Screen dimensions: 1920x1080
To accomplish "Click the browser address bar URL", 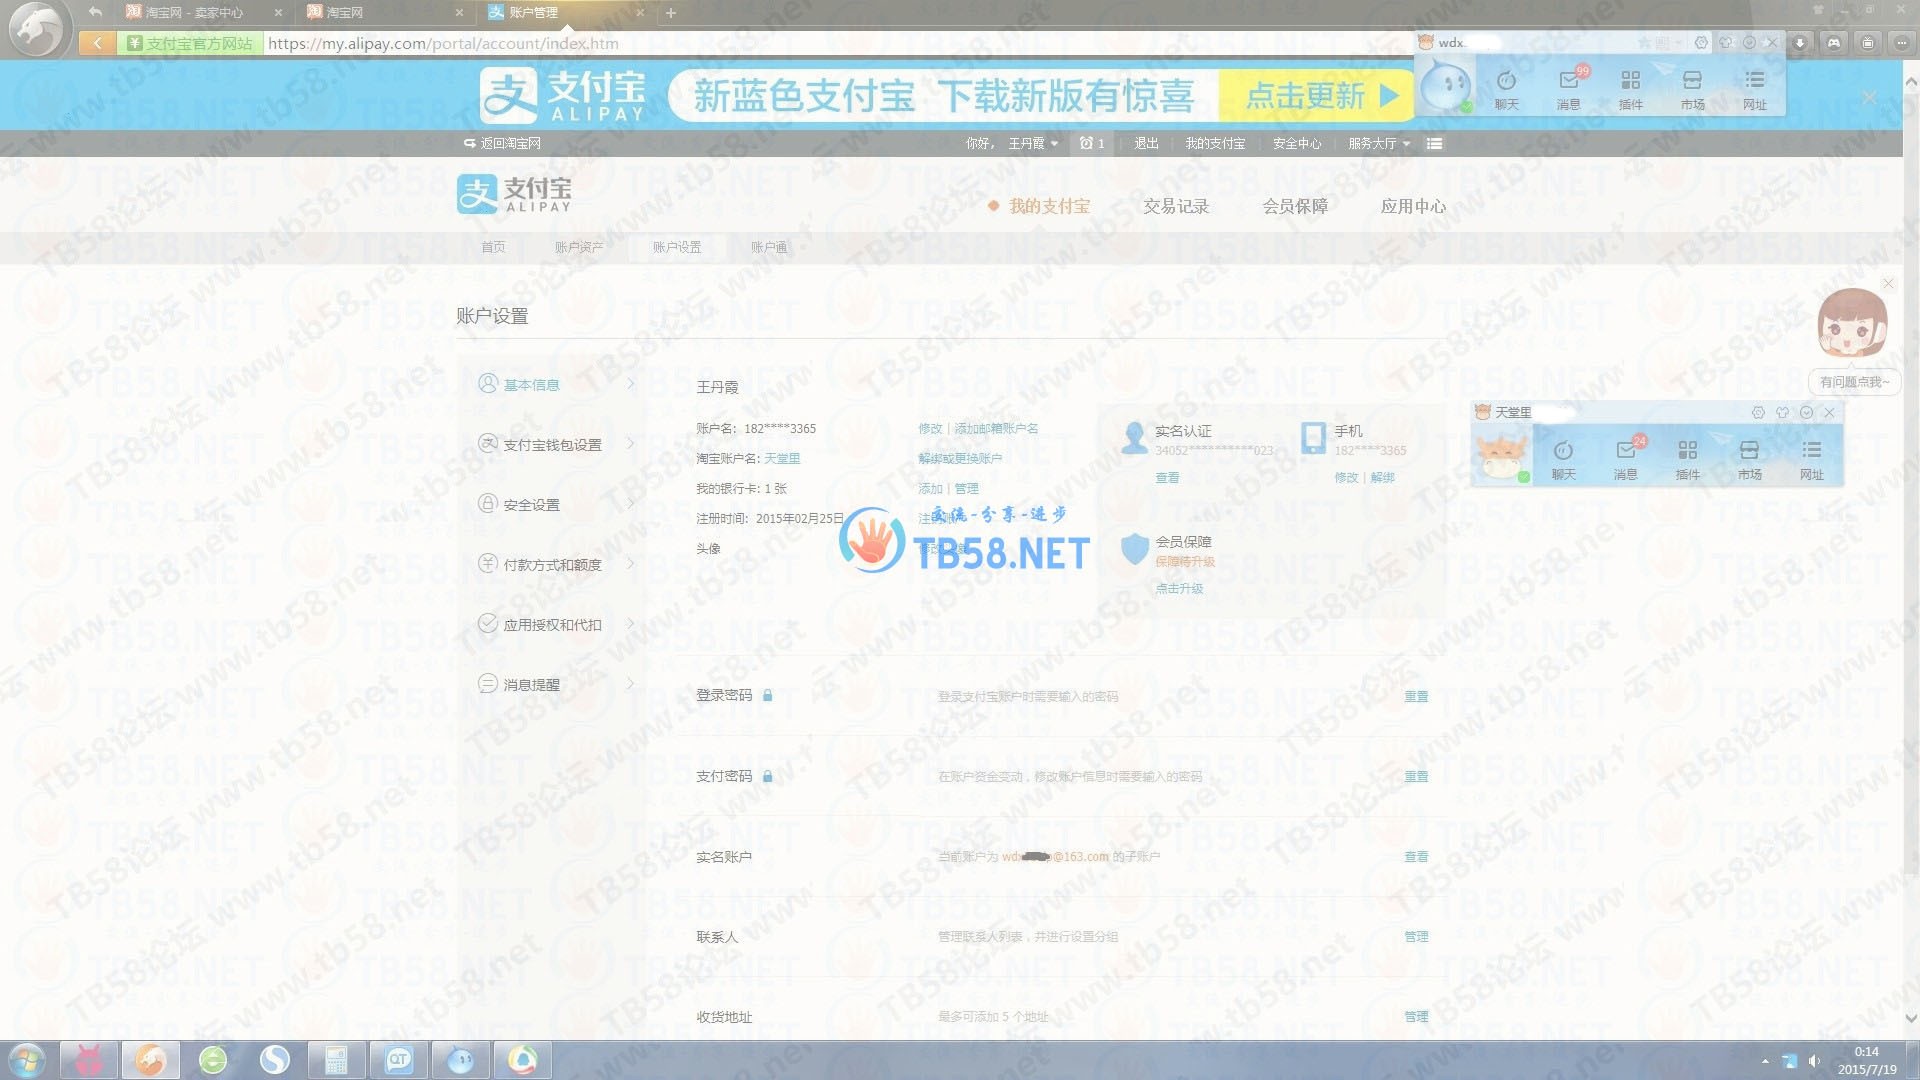I will click(x=443, y=43).
